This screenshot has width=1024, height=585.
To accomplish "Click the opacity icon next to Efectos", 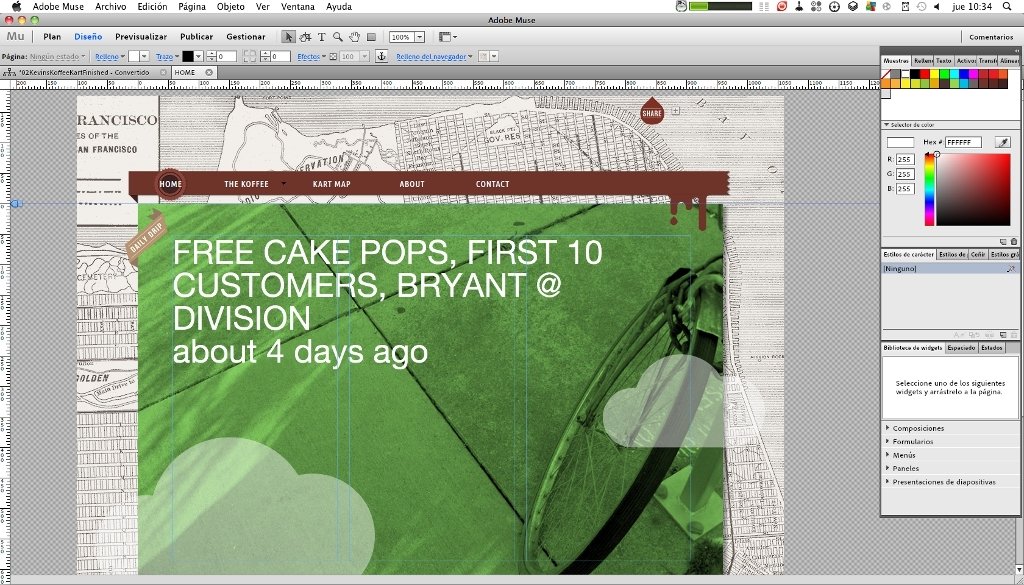I will pos(333,57).
